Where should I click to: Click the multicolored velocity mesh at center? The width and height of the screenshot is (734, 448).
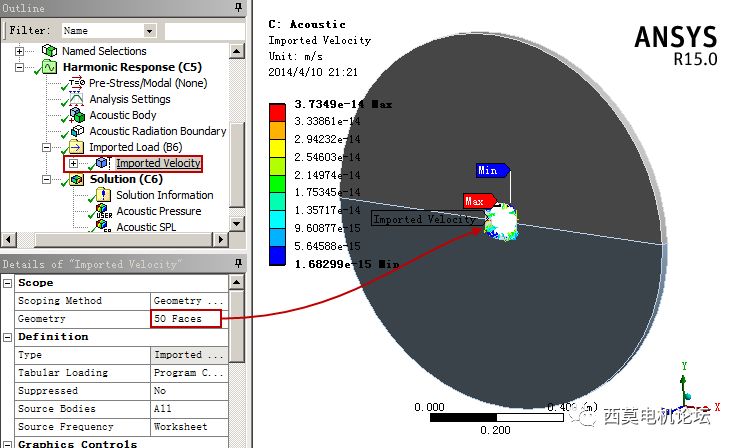pos(501,221)
